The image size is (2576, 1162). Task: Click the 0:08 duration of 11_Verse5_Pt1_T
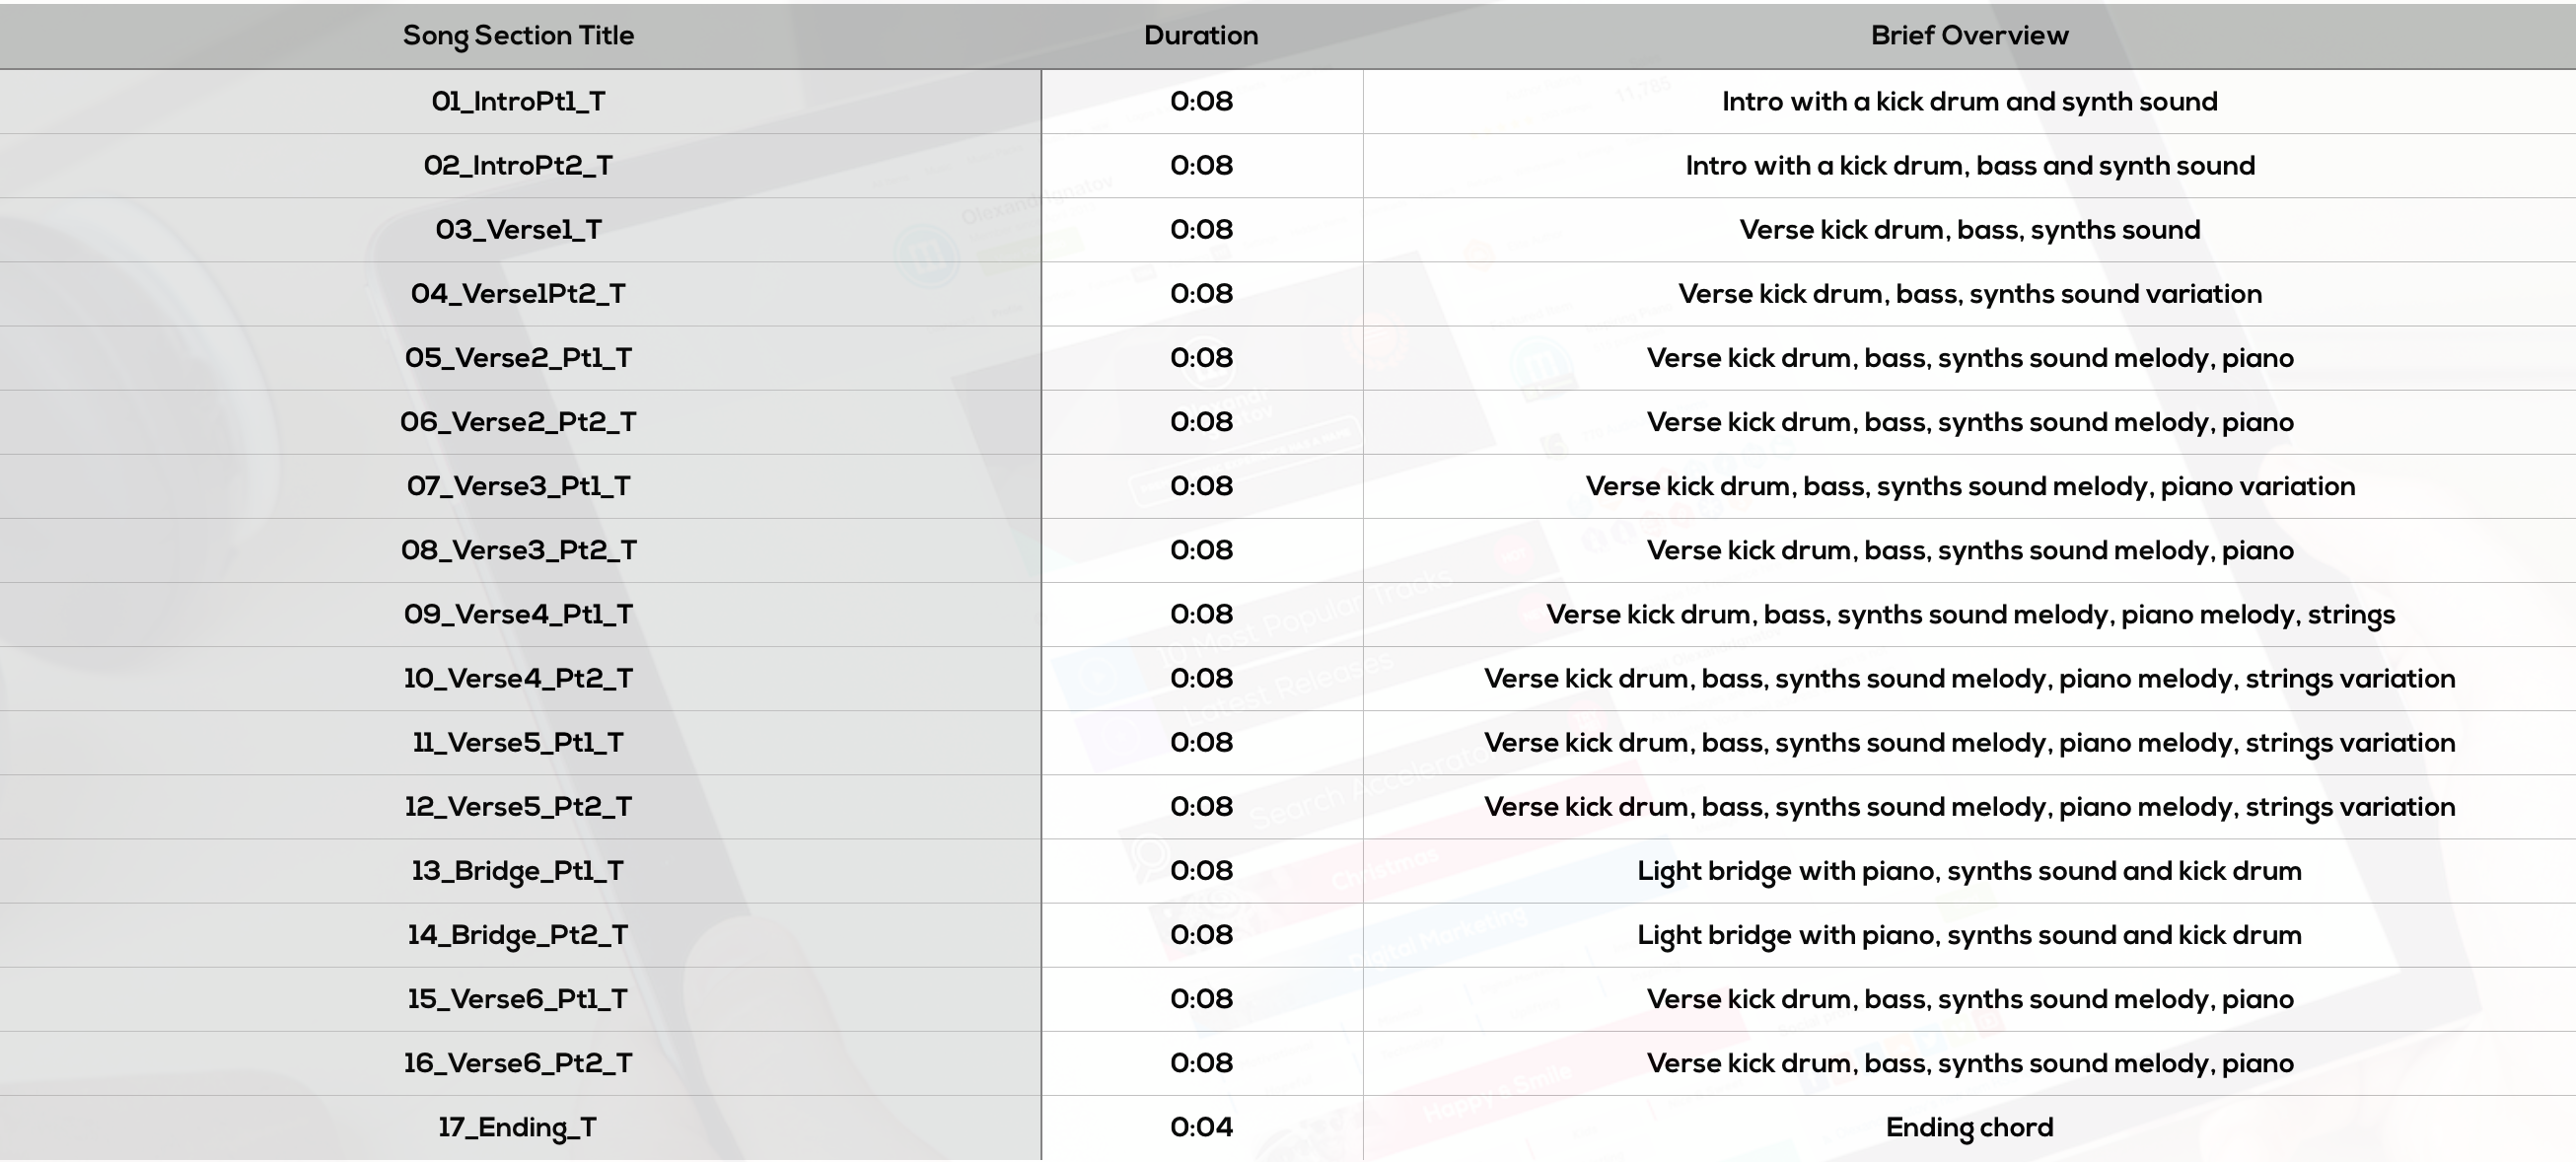[x=1201, y=741]
